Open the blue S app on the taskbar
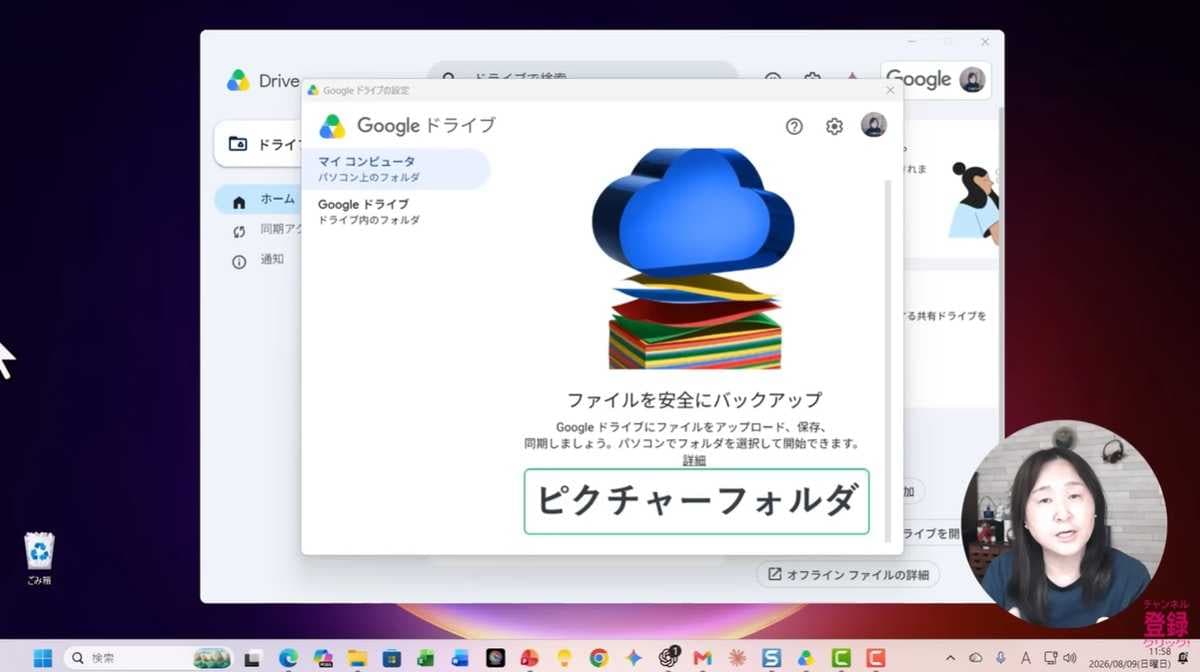Image resolution: width=1200 pixels, height=672 pixels. (771, 658)
